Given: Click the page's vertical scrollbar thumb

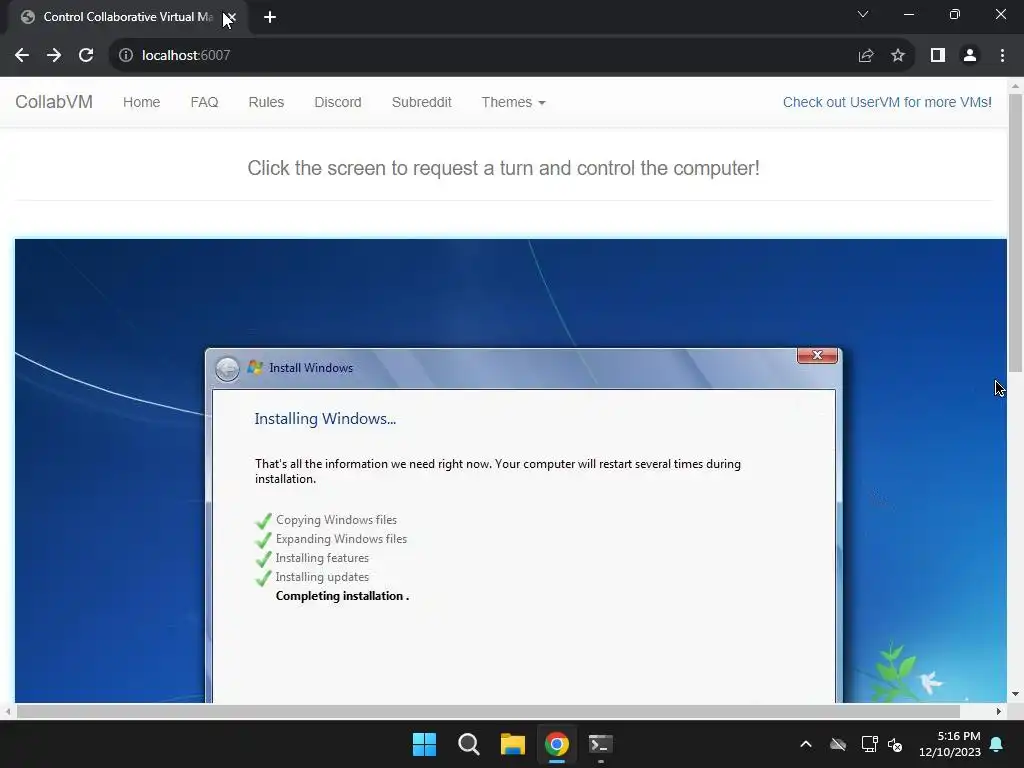Looking at the screenshot, I should (x=1016, y=233).
